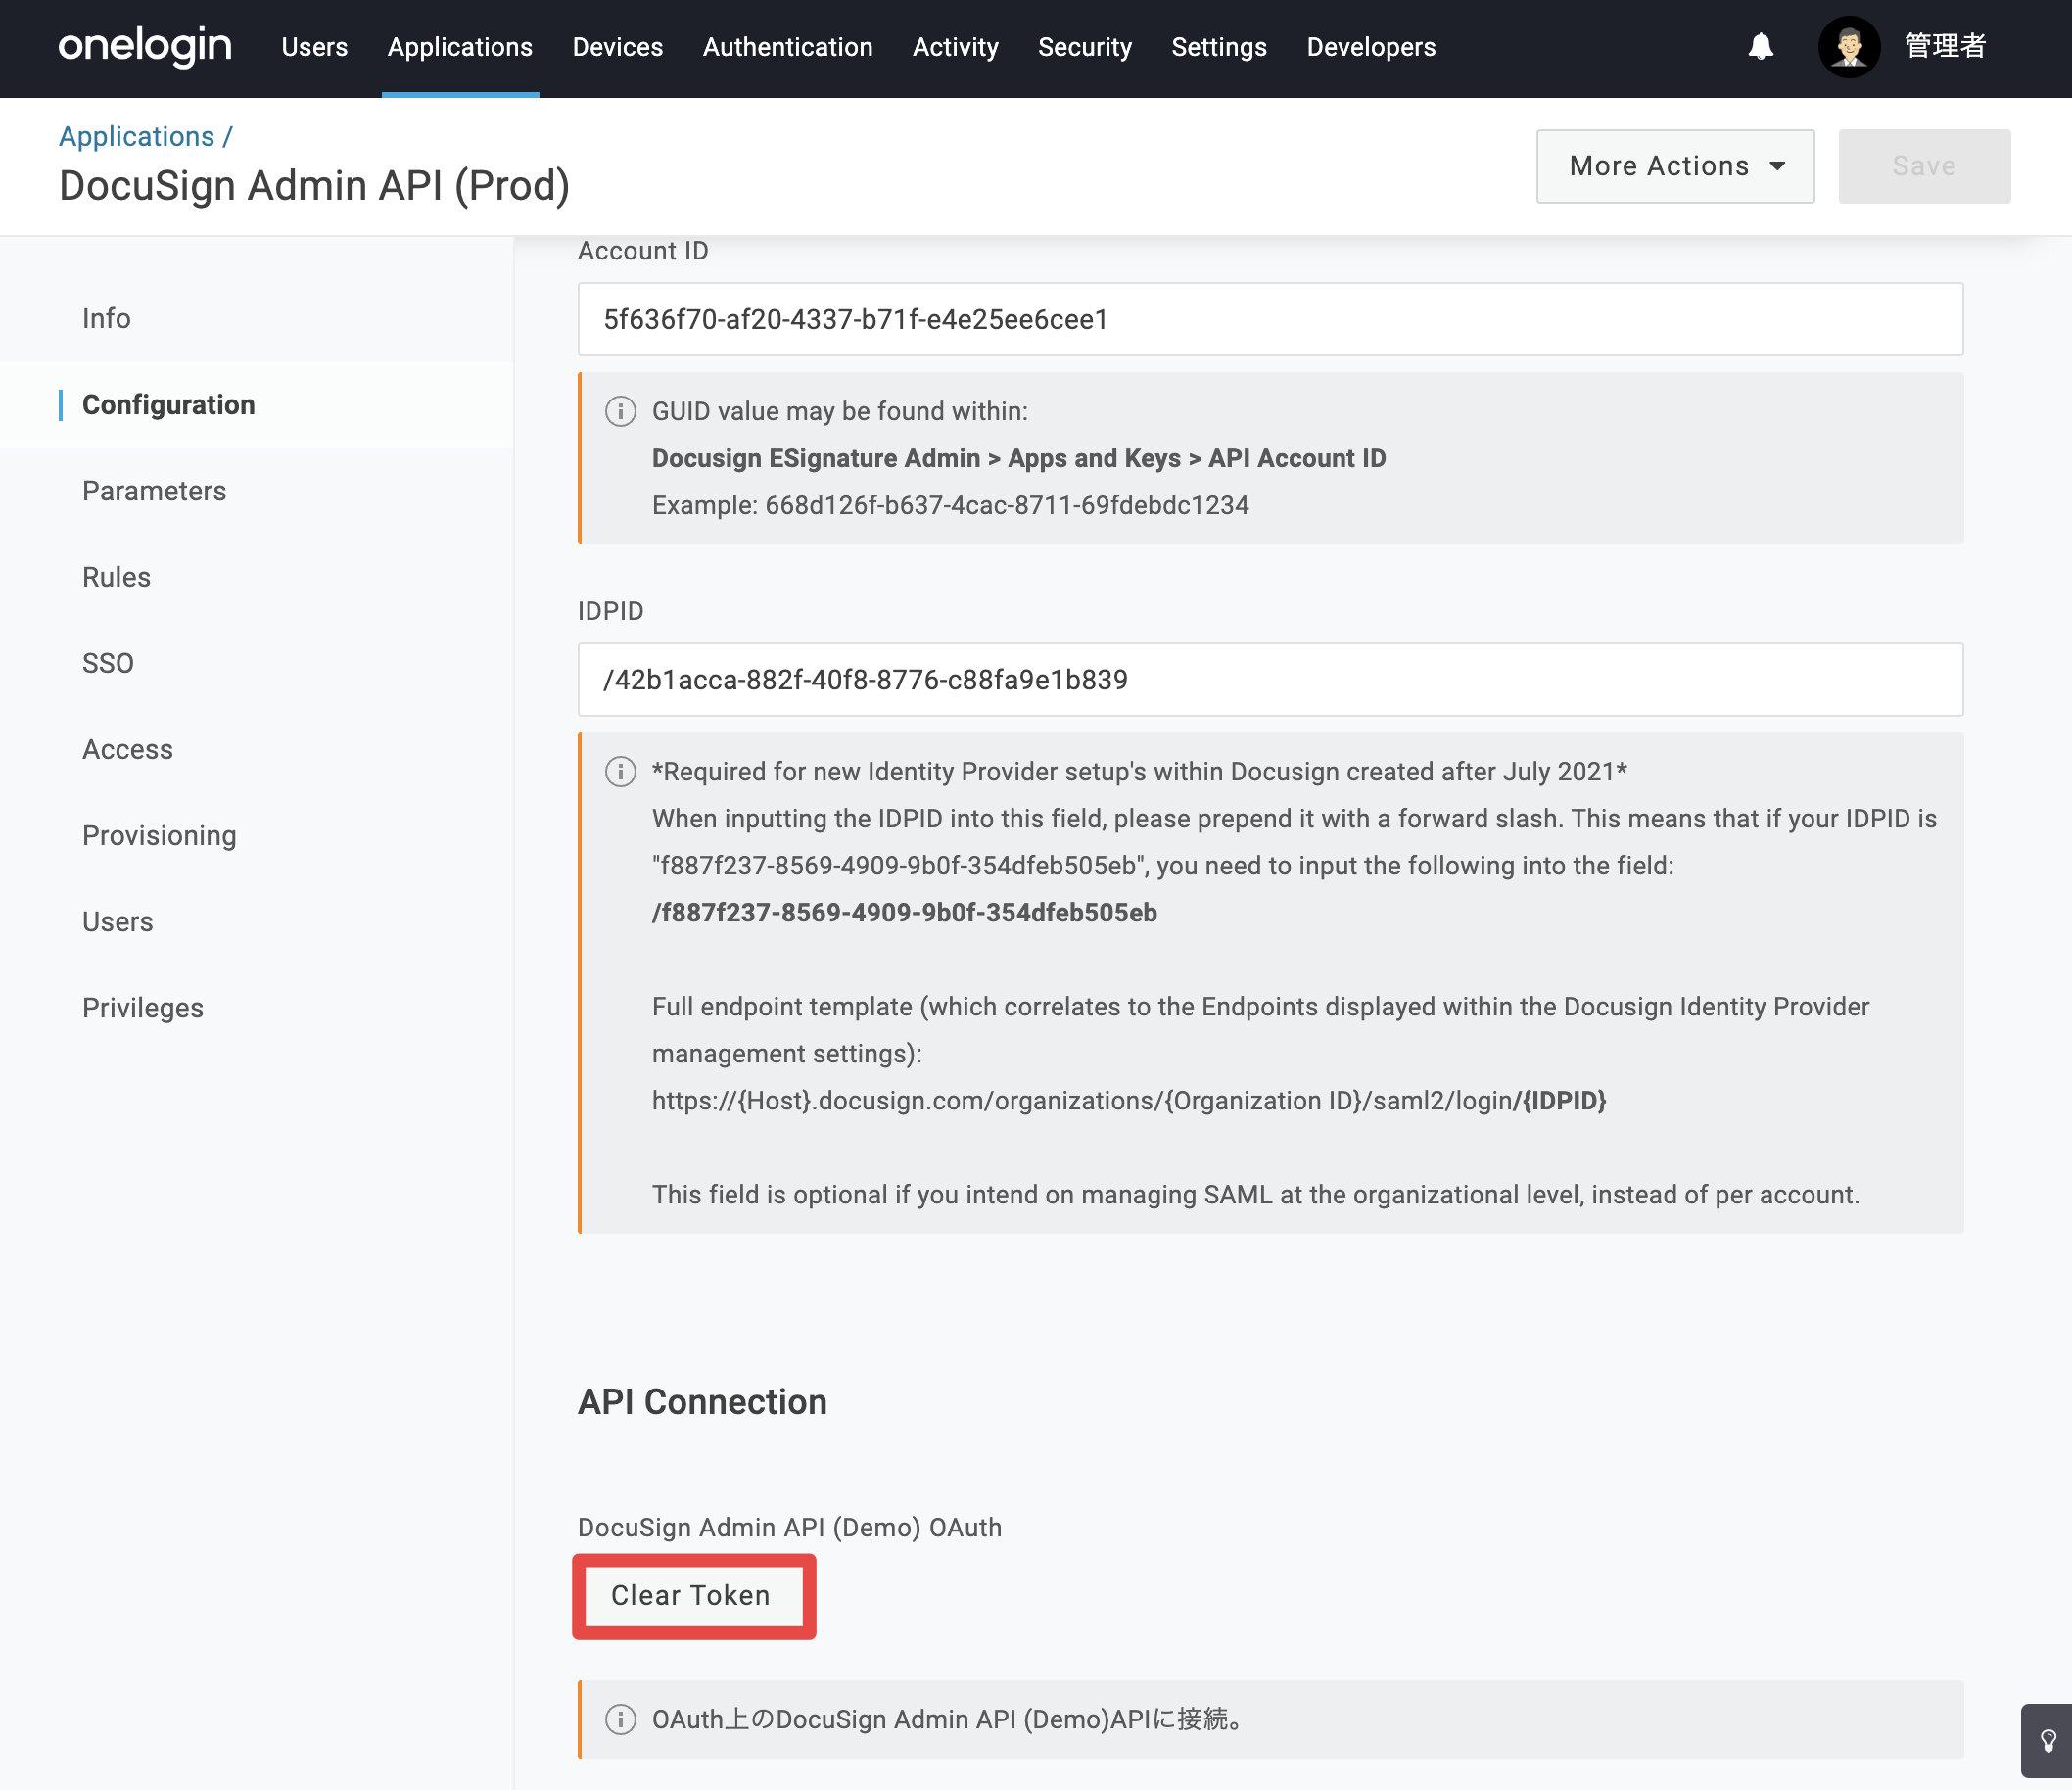Open the Security top menu

coord(1084,47)
